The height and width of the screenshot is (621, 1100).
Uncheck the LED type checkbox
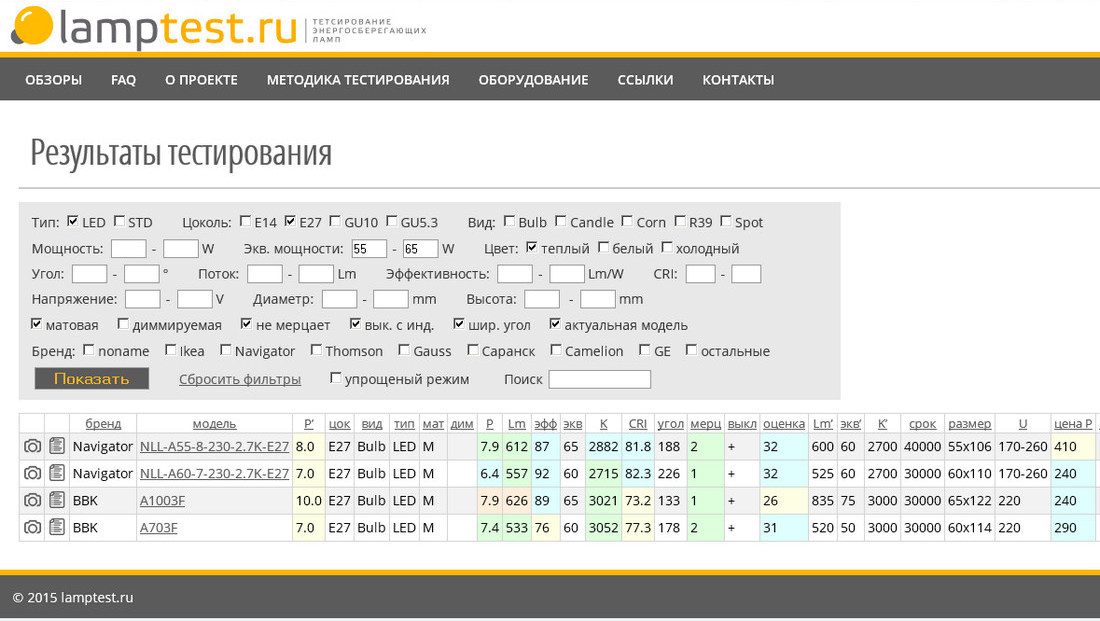(72, 221)
